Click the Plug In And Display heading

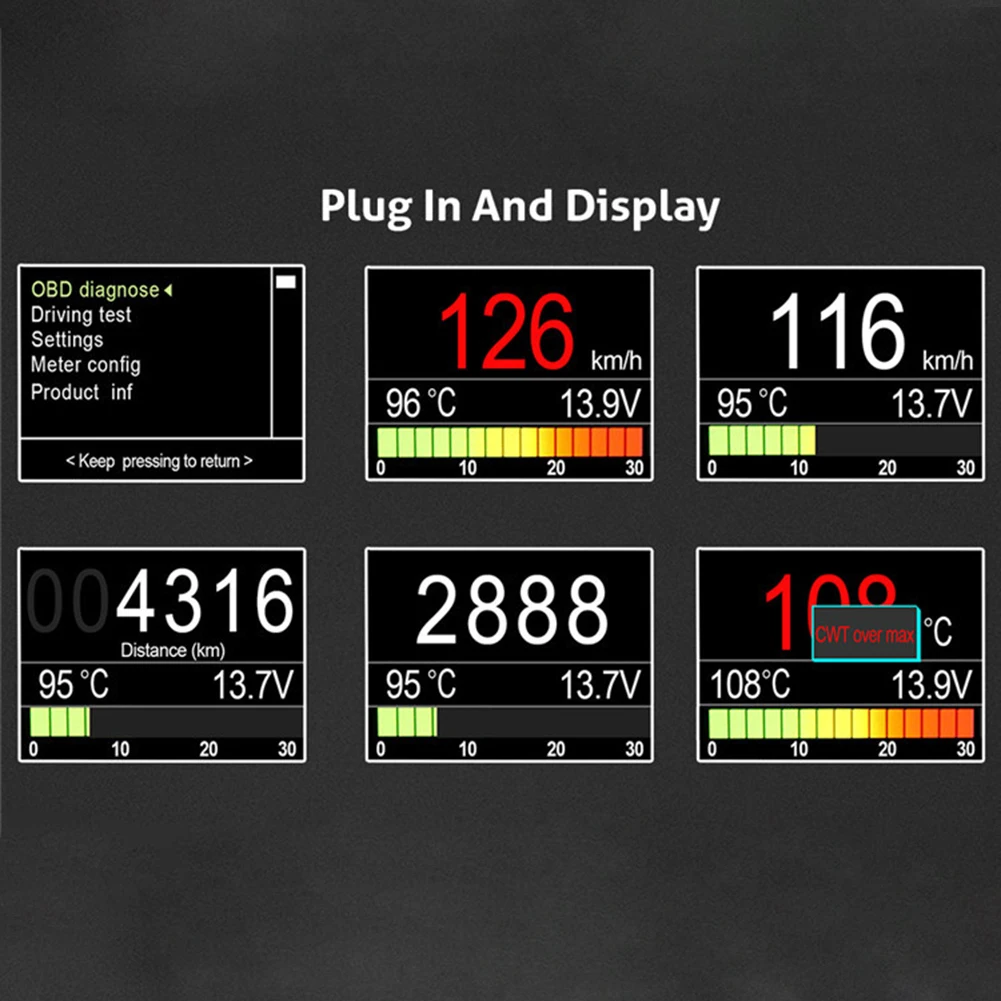point(520,206)
